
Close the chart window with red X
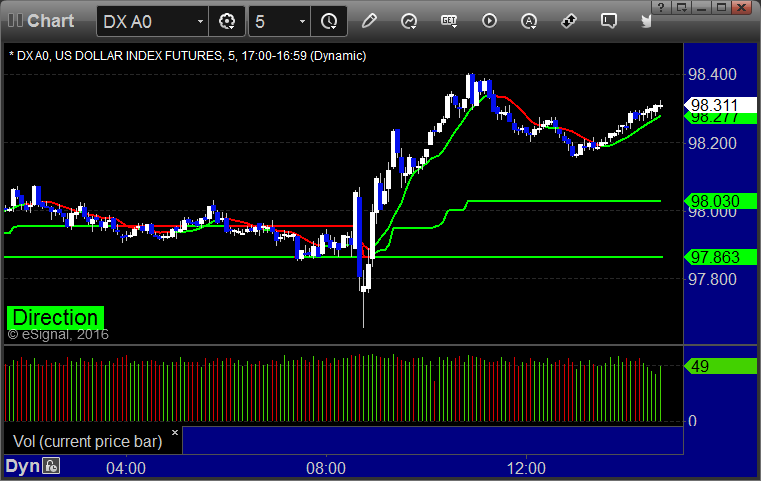[742, 7]
